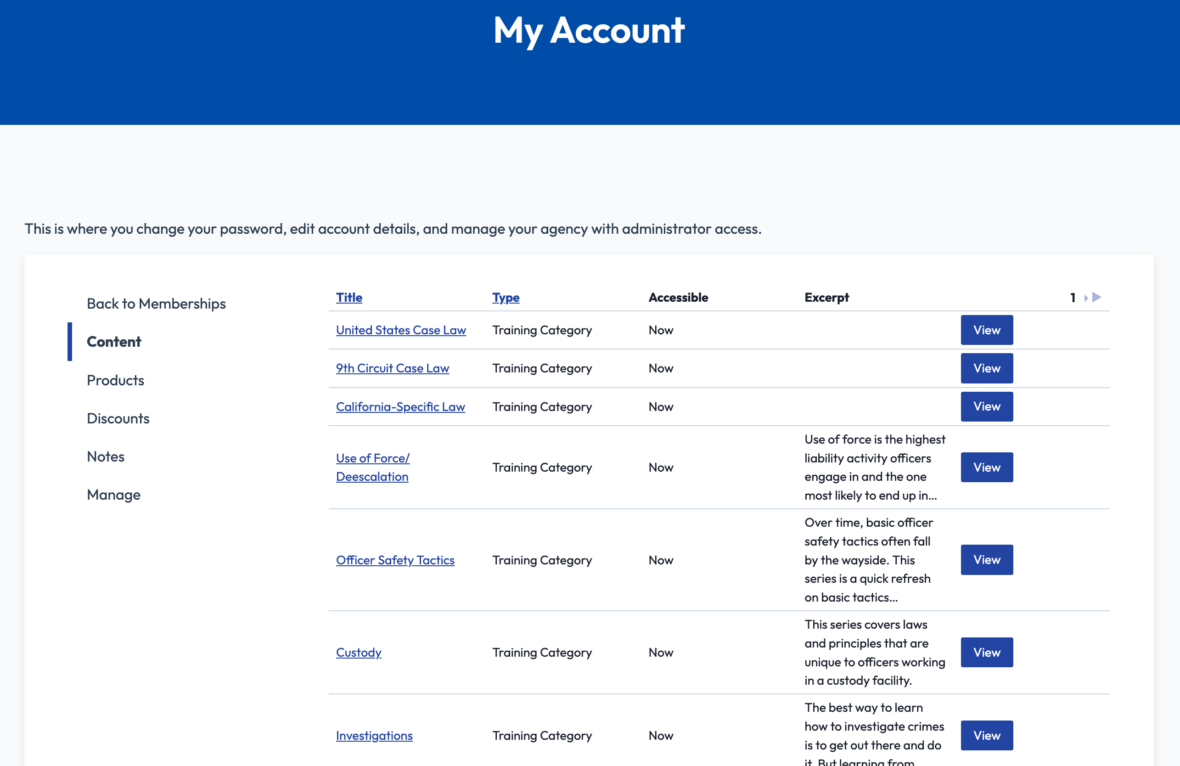Viewport: 1180px width, 766px height.
Task: Sort the table by Type column
Action: point(506,297)
